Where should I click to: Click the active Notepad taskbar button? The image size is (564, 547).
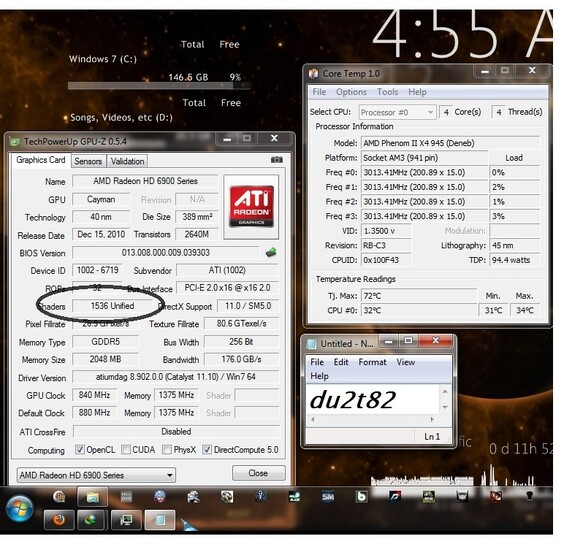click(160, 520)
